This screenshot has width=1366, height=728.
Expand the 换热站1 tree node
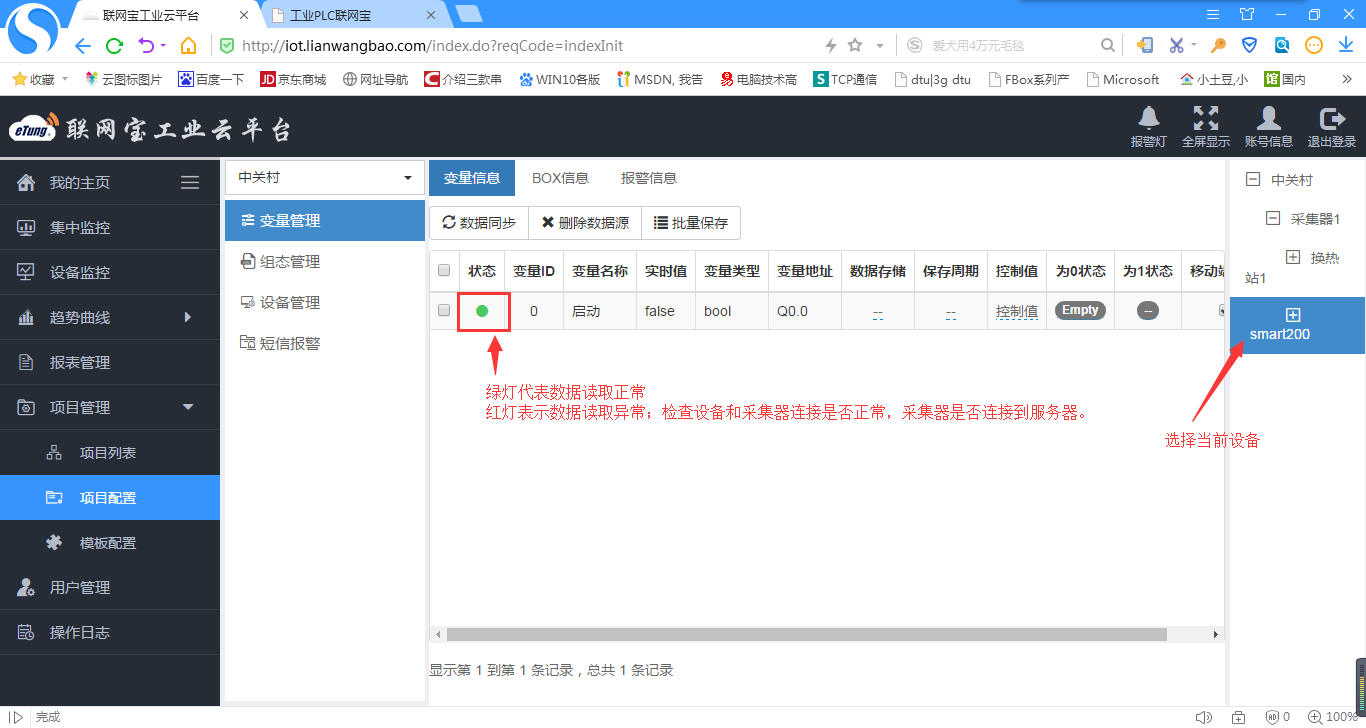(1293, 257)
